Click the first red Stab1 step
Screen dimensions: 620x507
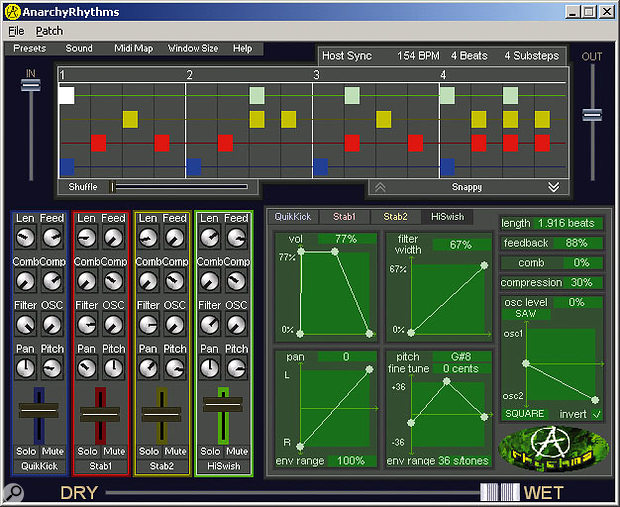(98, 143)
